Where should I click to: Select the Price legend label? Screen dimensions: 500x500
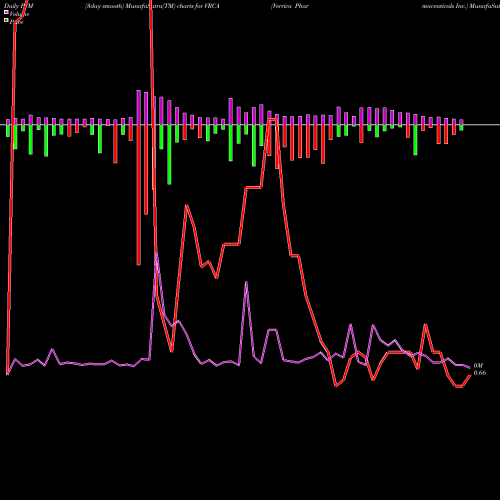16,22
